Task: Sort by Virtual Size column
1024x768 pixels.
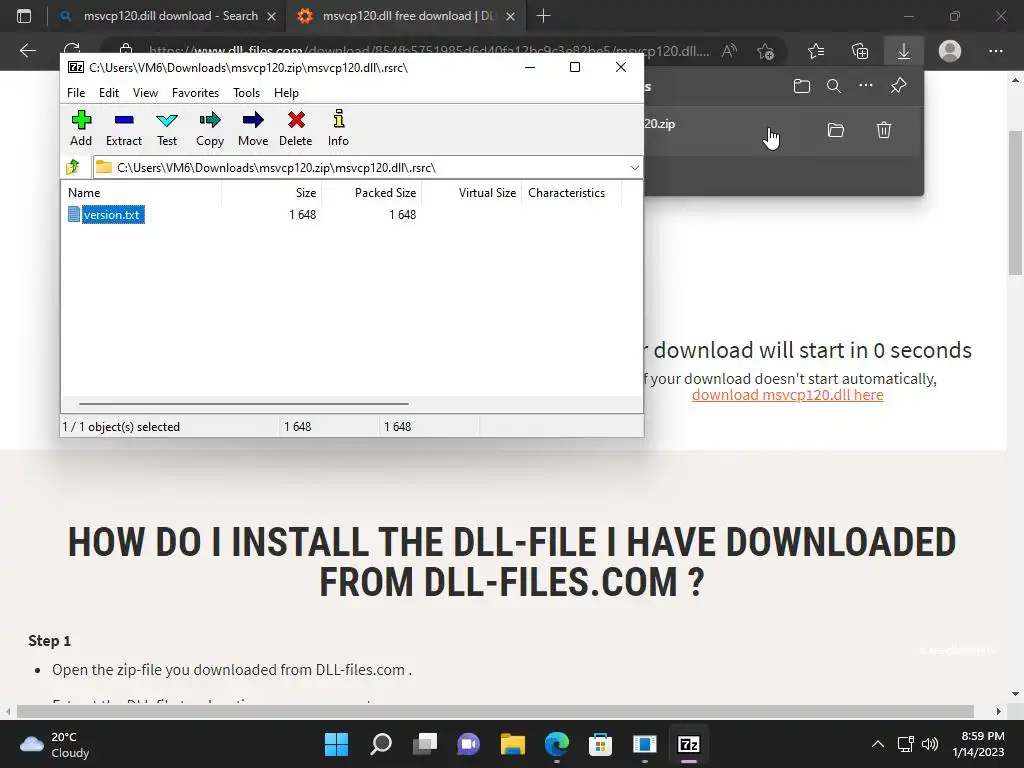Action: click(x=472, y=193)
